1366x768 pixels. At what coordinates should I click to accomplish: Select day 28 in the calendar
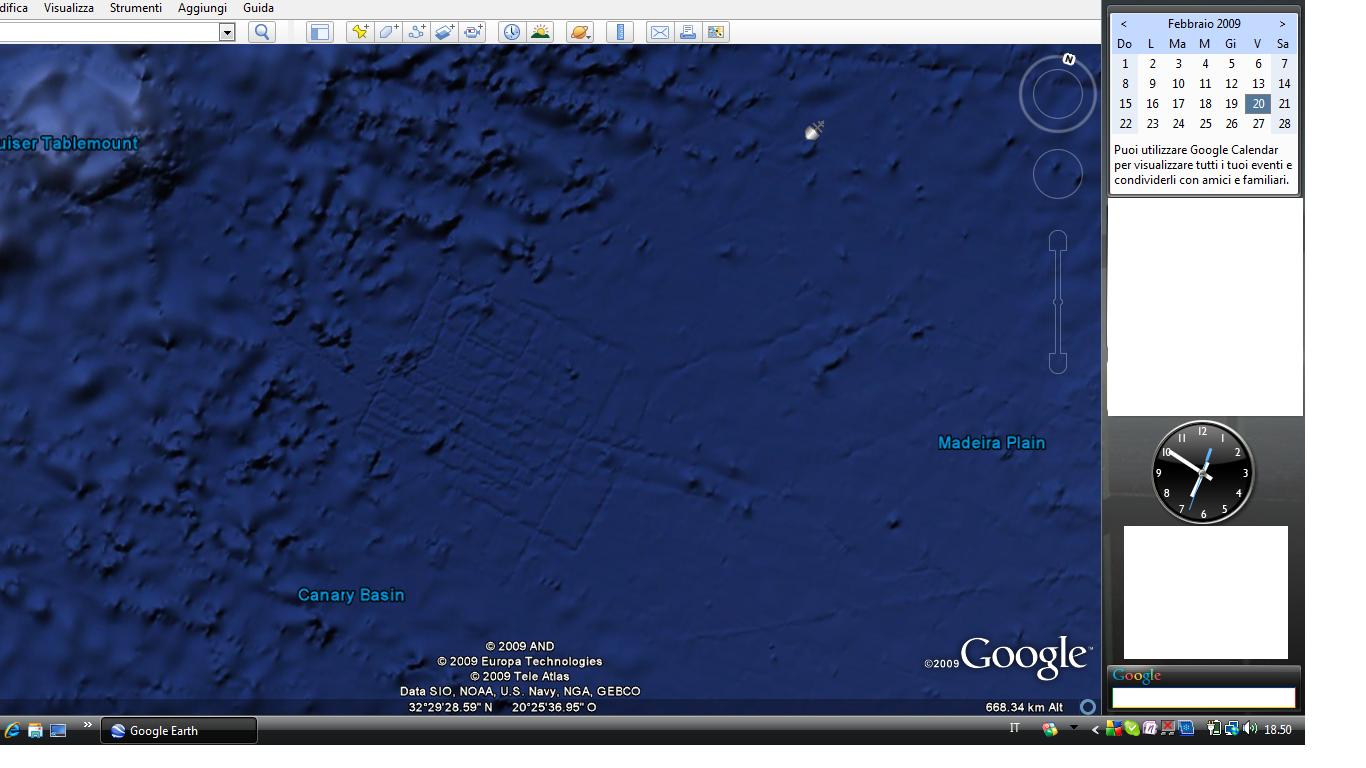(1284, 124)
